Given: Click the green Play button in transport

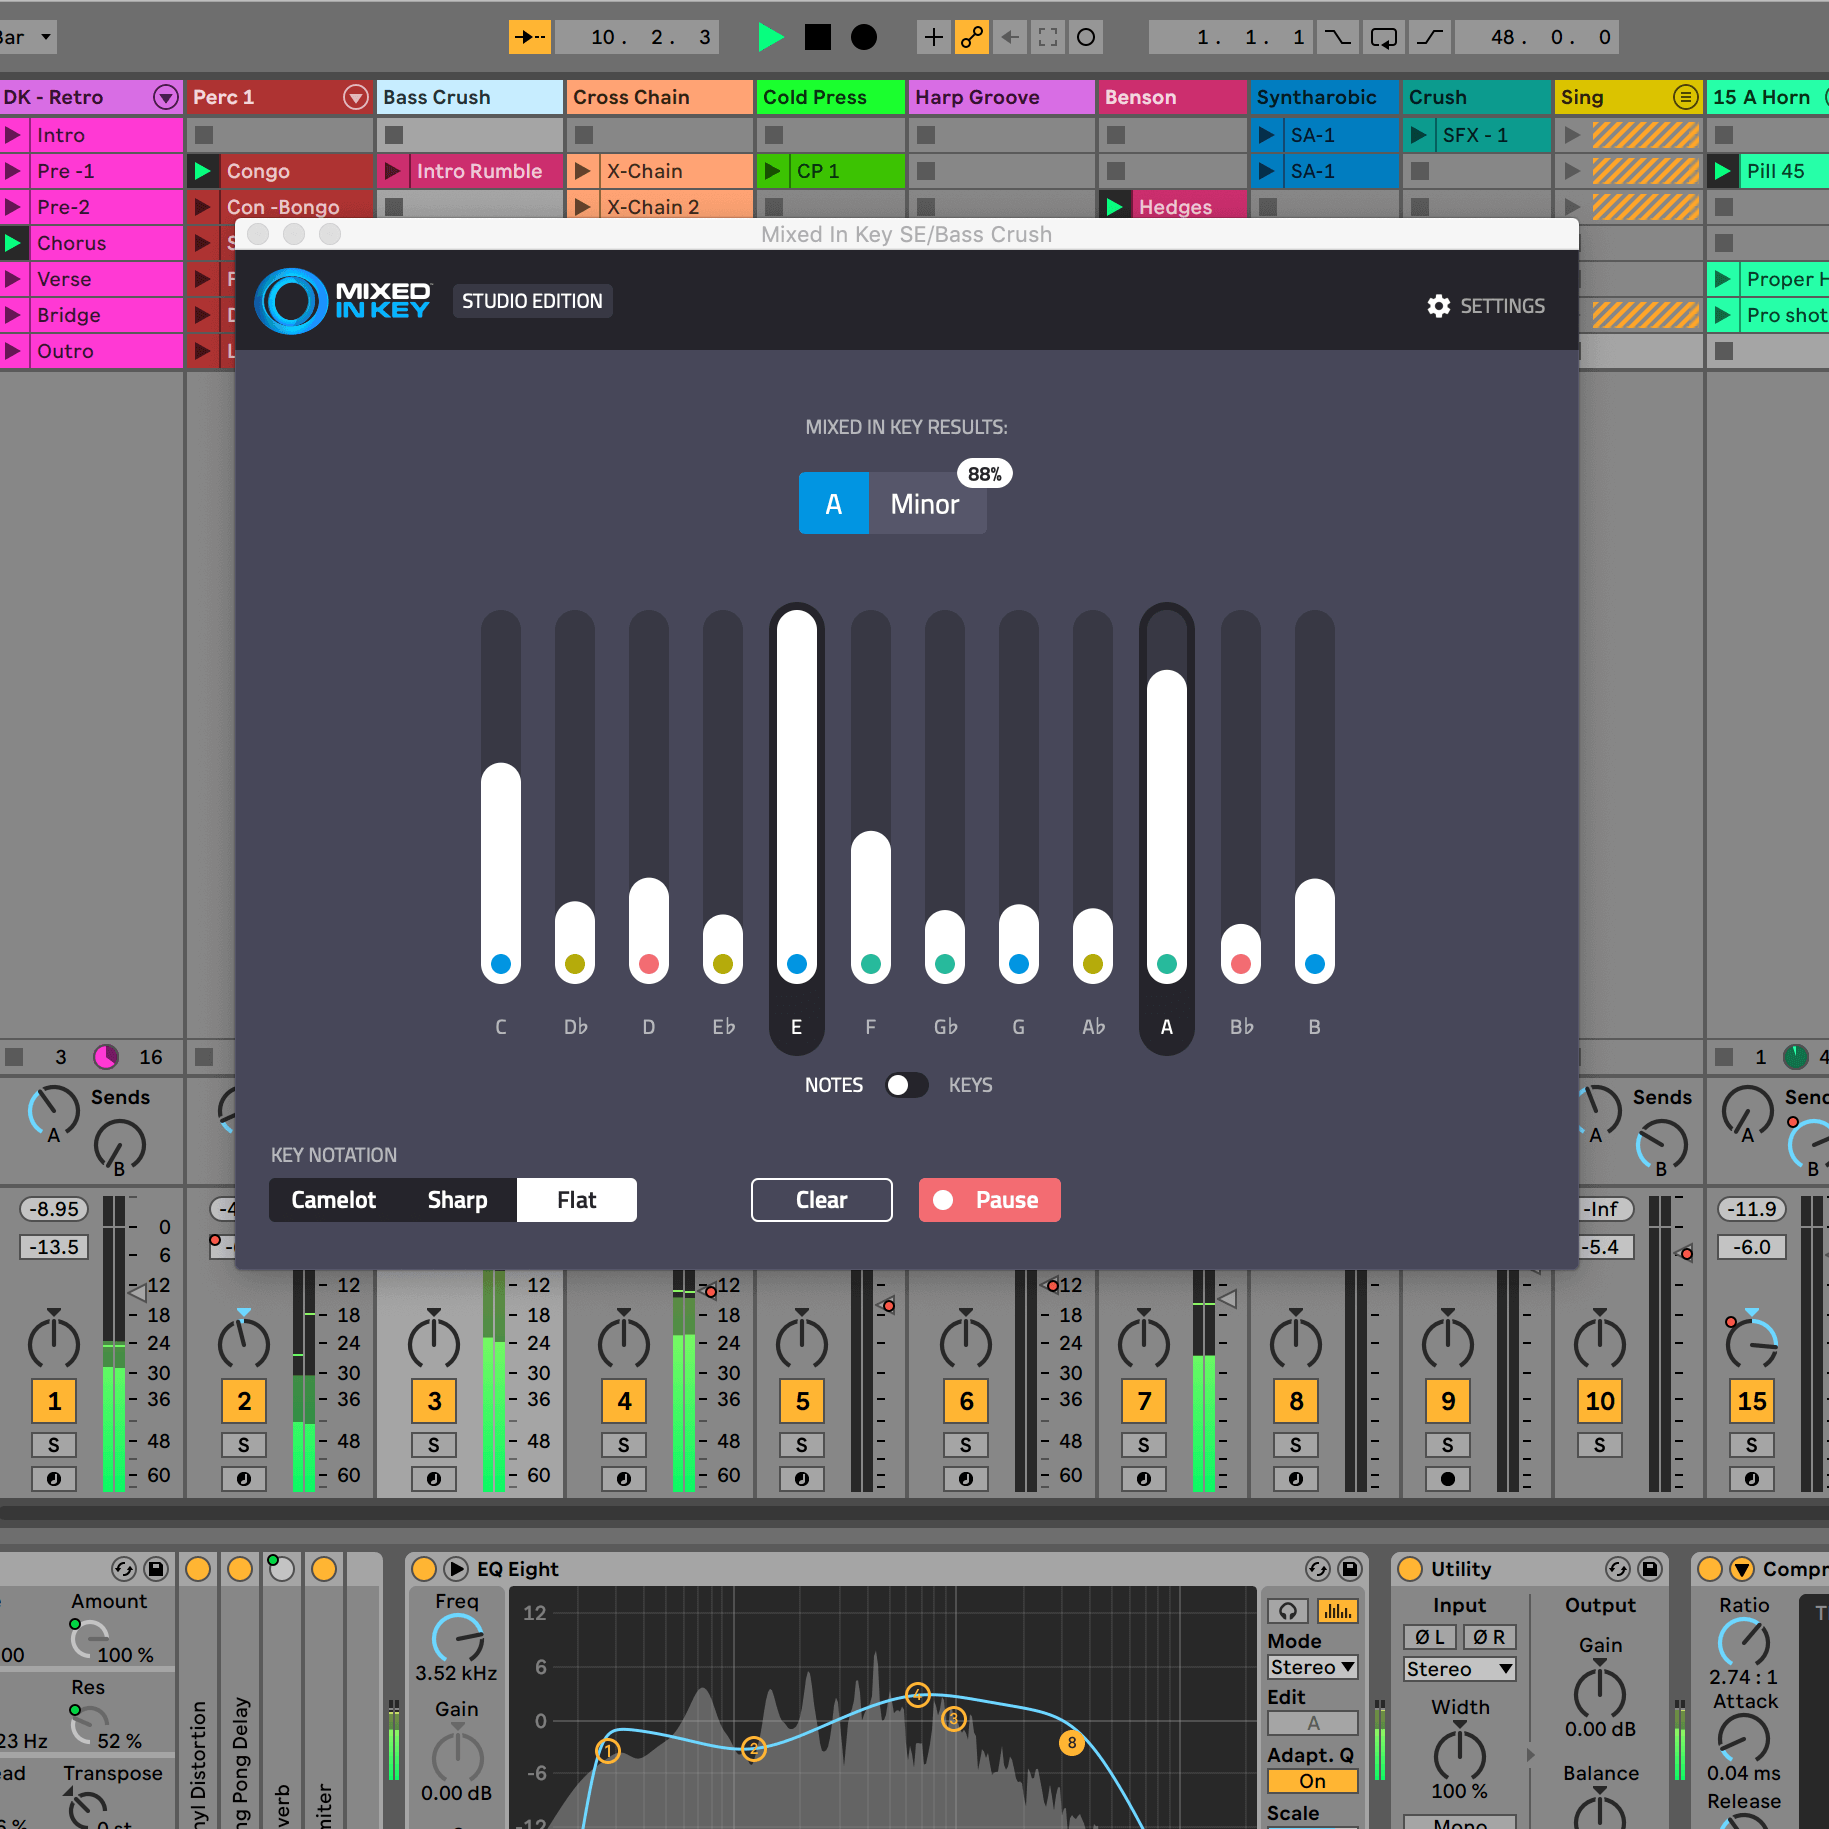Looking at the screenshot, I should (x=769, y=37).
